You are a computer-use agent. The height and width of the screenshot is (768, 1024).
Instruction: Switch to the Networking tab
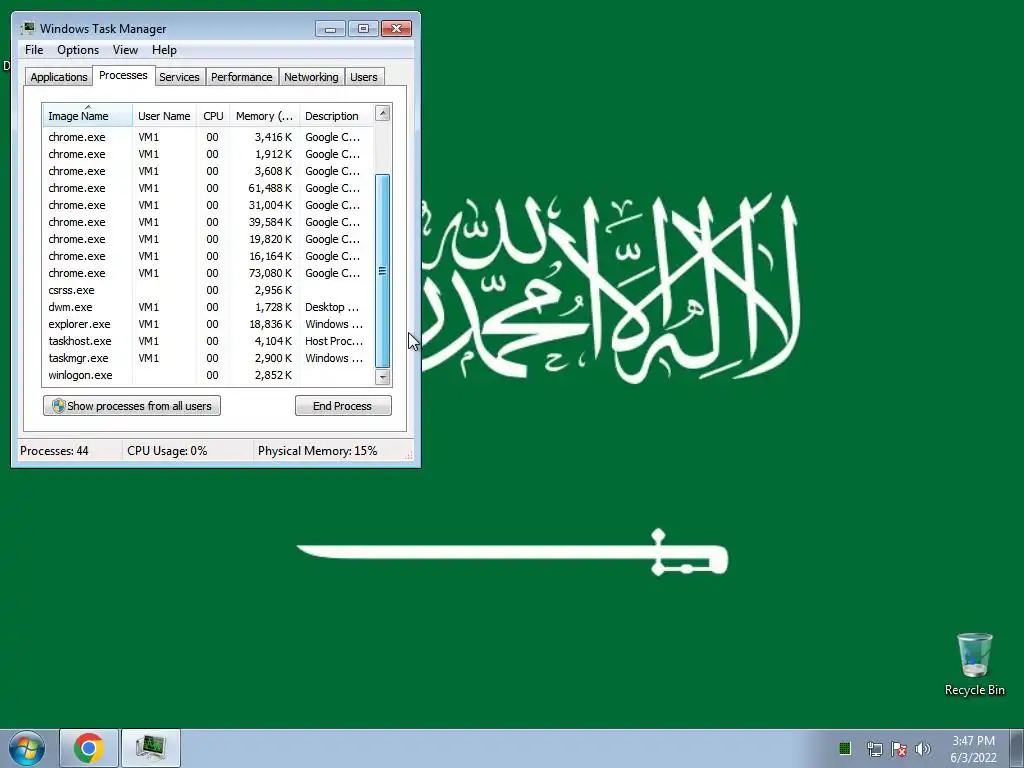pyautogui.click(x=312, y=77)
